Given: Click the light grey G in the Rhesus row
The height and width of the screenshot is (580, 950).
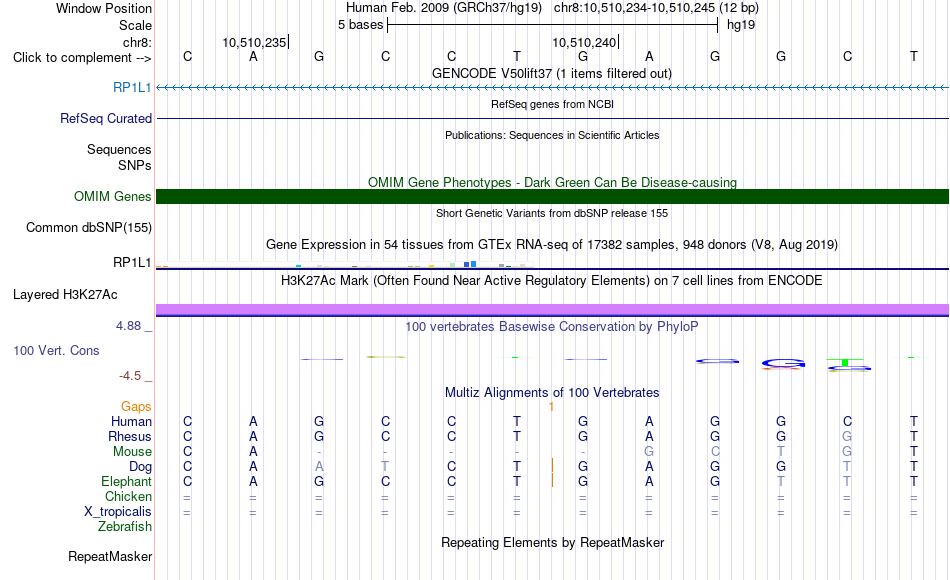Looking at the screenshot, I should (847, 436).
